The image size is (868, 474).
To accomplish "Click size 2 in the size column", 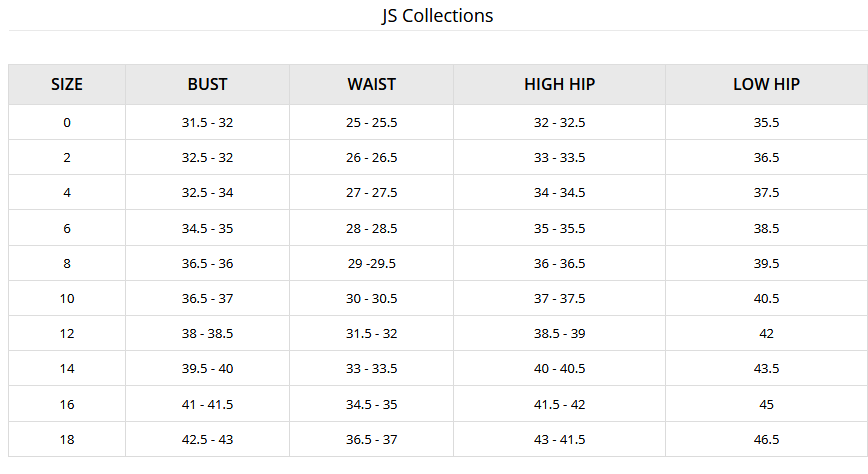I will tap(67, 158).
